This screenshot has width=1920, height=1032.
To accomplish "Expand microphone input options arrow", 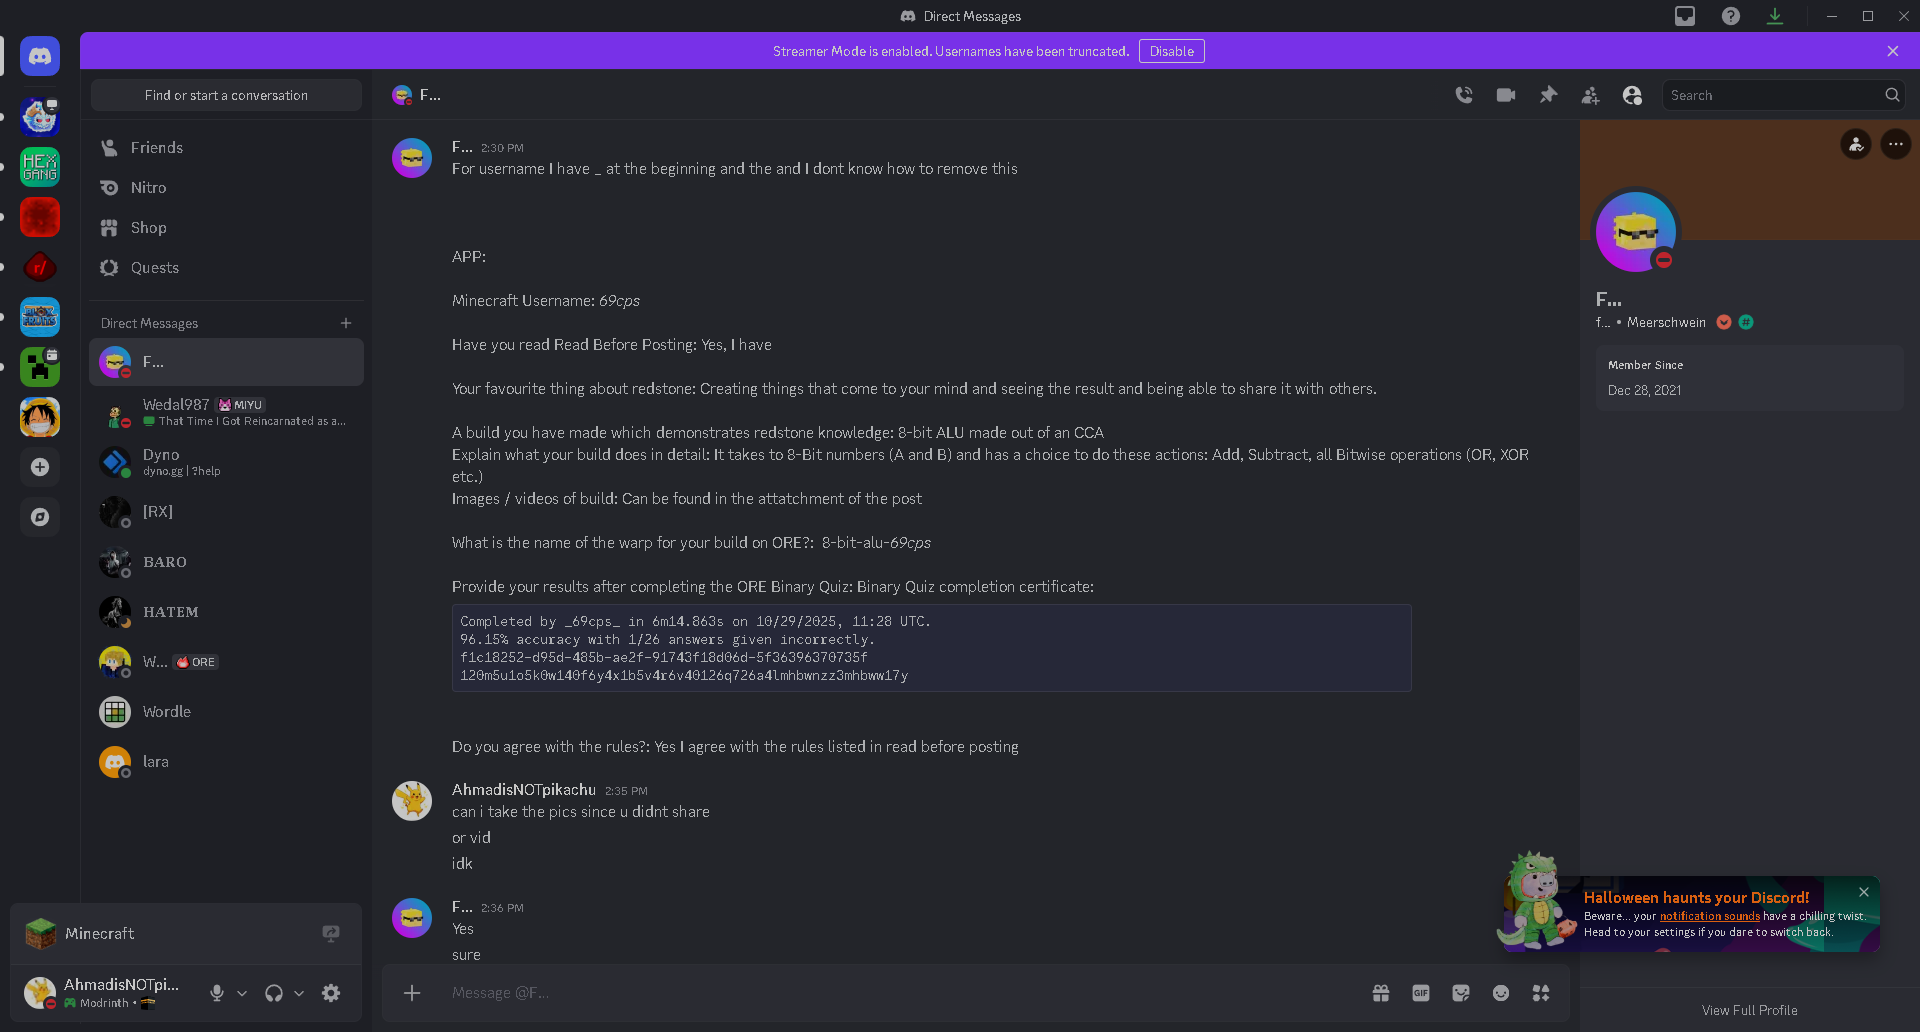I will 242,993.
